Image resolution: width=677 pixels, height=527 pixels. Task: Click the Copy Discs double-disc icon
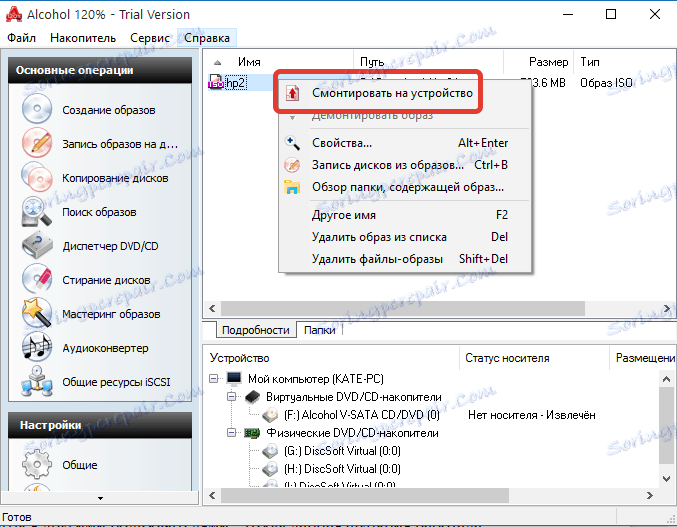[x=37, y=177]
